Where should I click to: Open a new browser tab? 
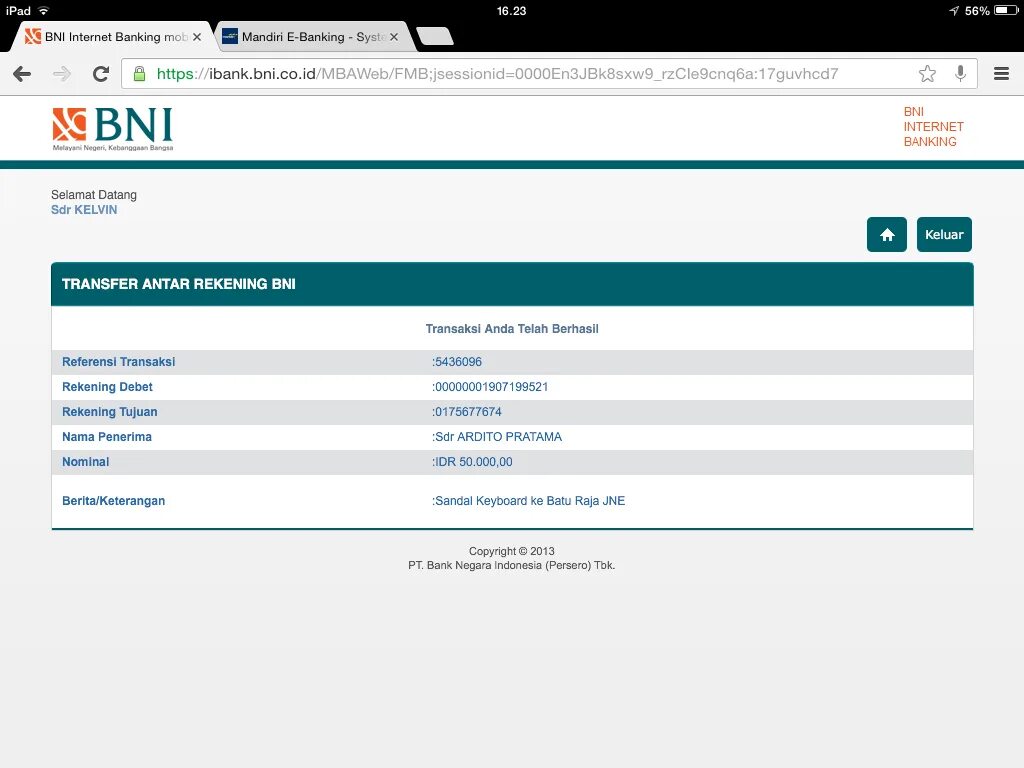[435, 37]
